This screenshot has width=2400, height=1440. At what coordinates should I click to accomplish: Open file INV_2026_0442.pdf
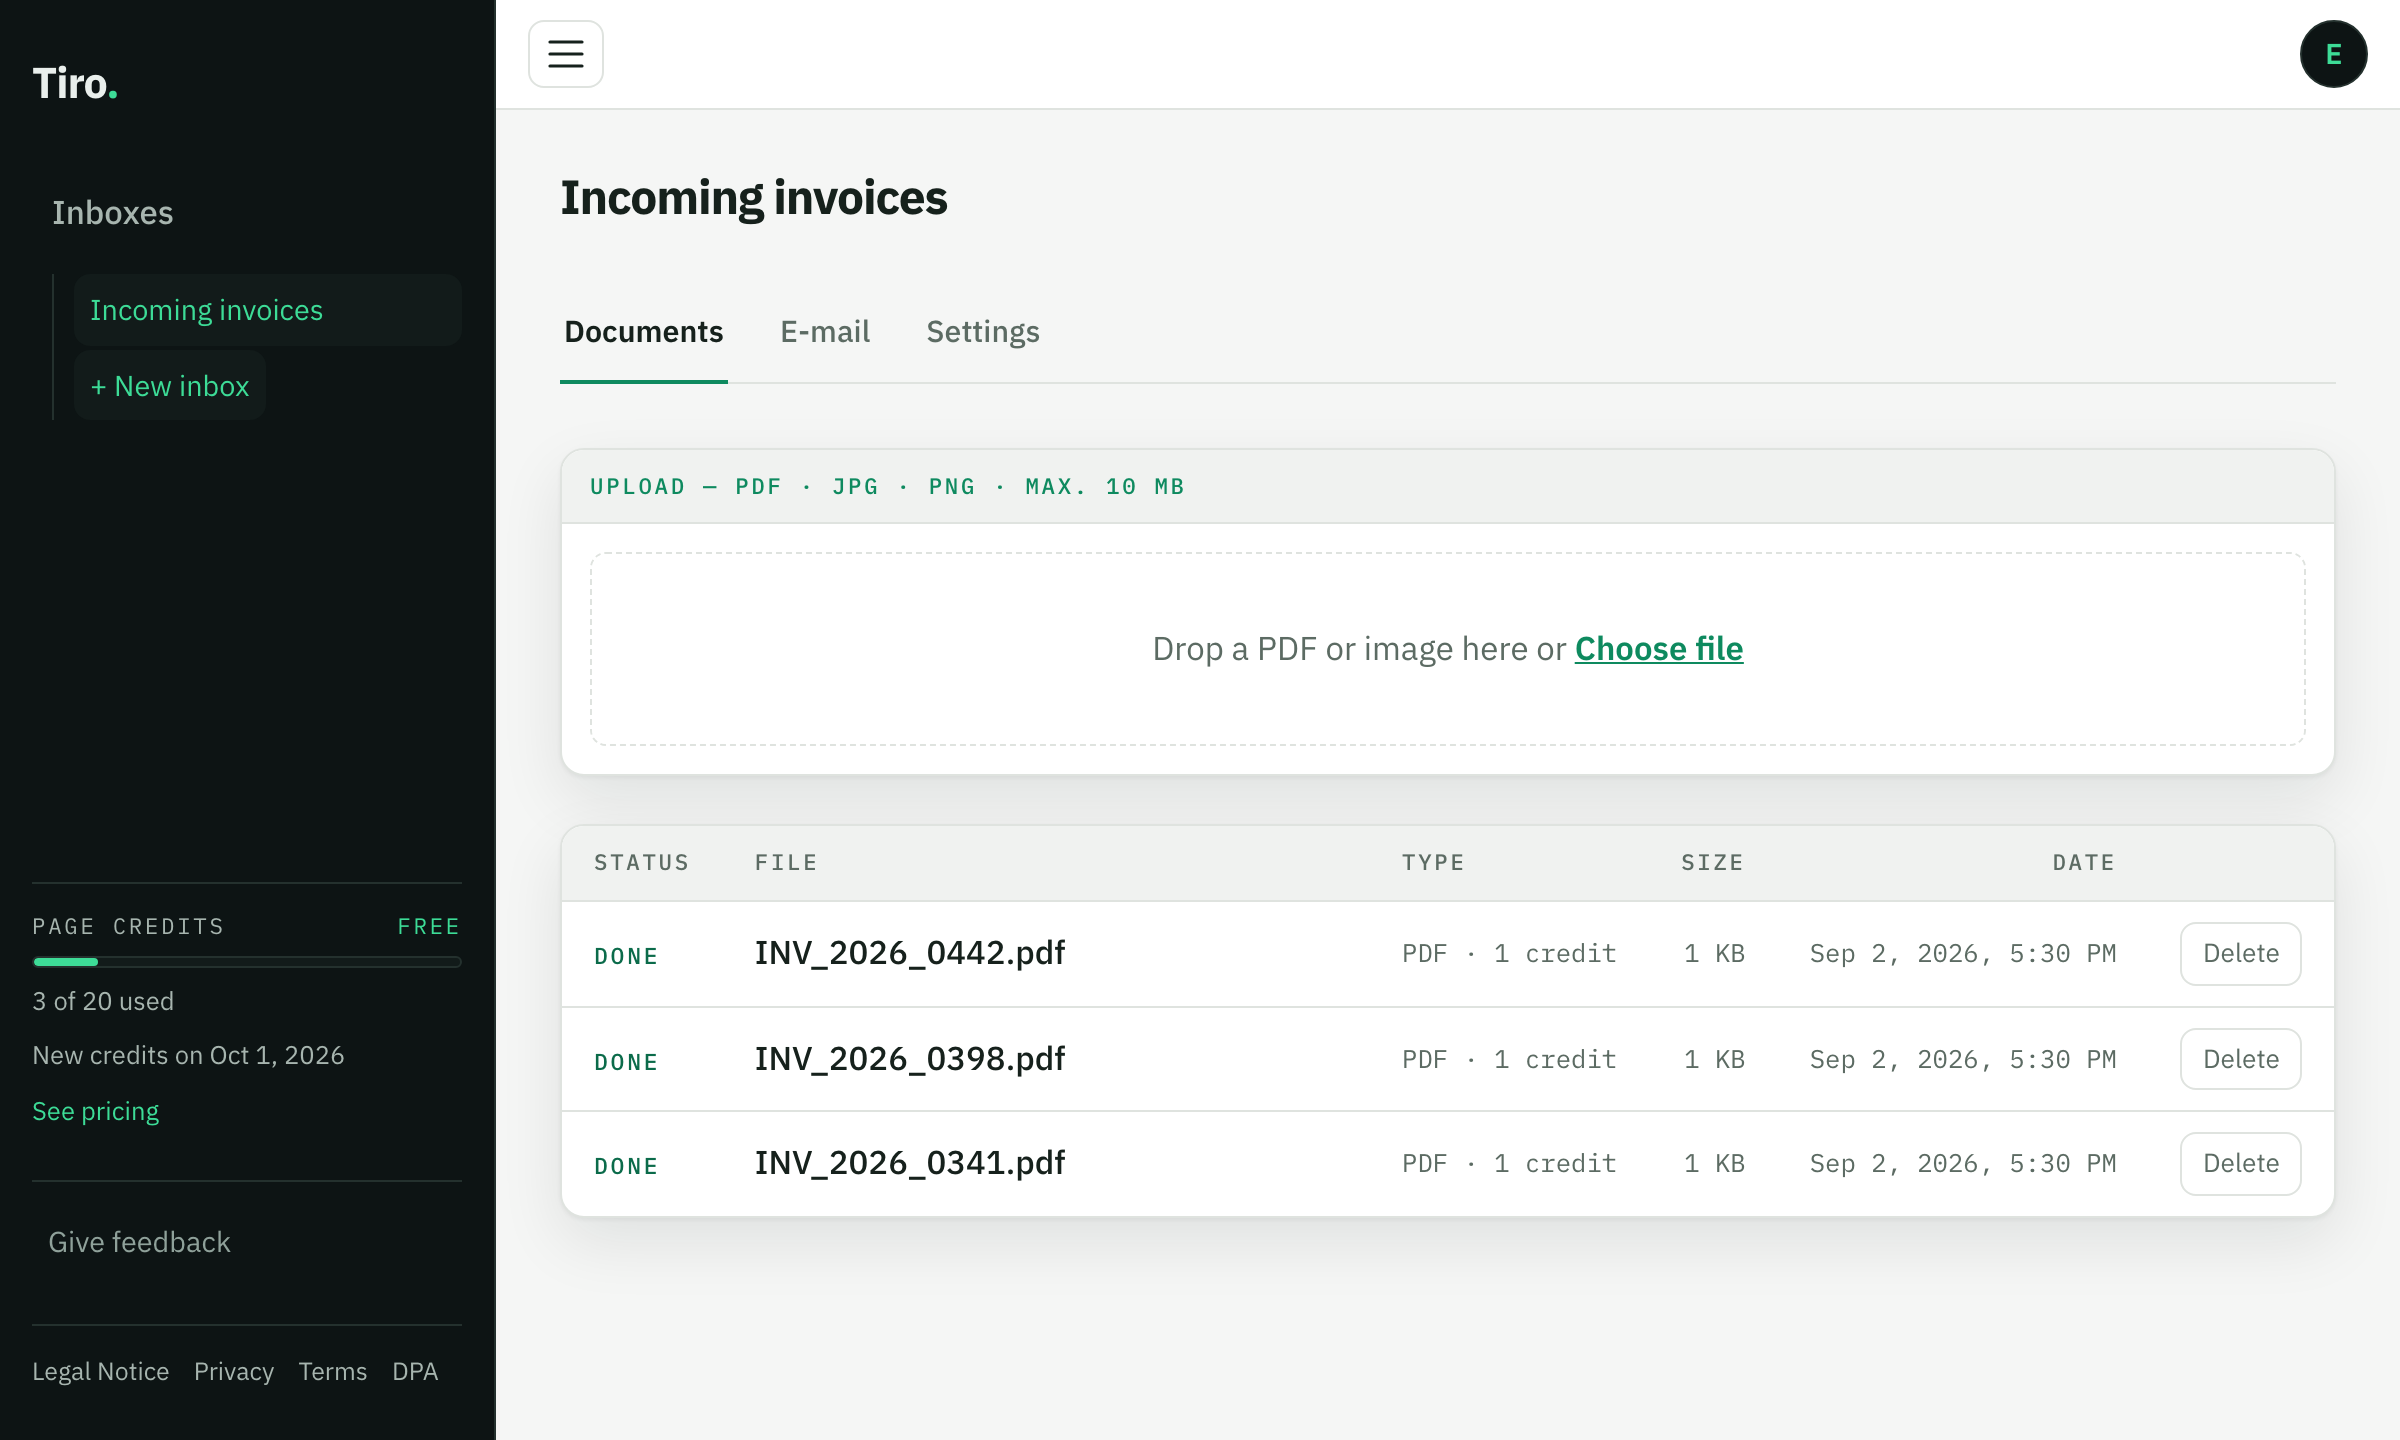pos(910,953)
